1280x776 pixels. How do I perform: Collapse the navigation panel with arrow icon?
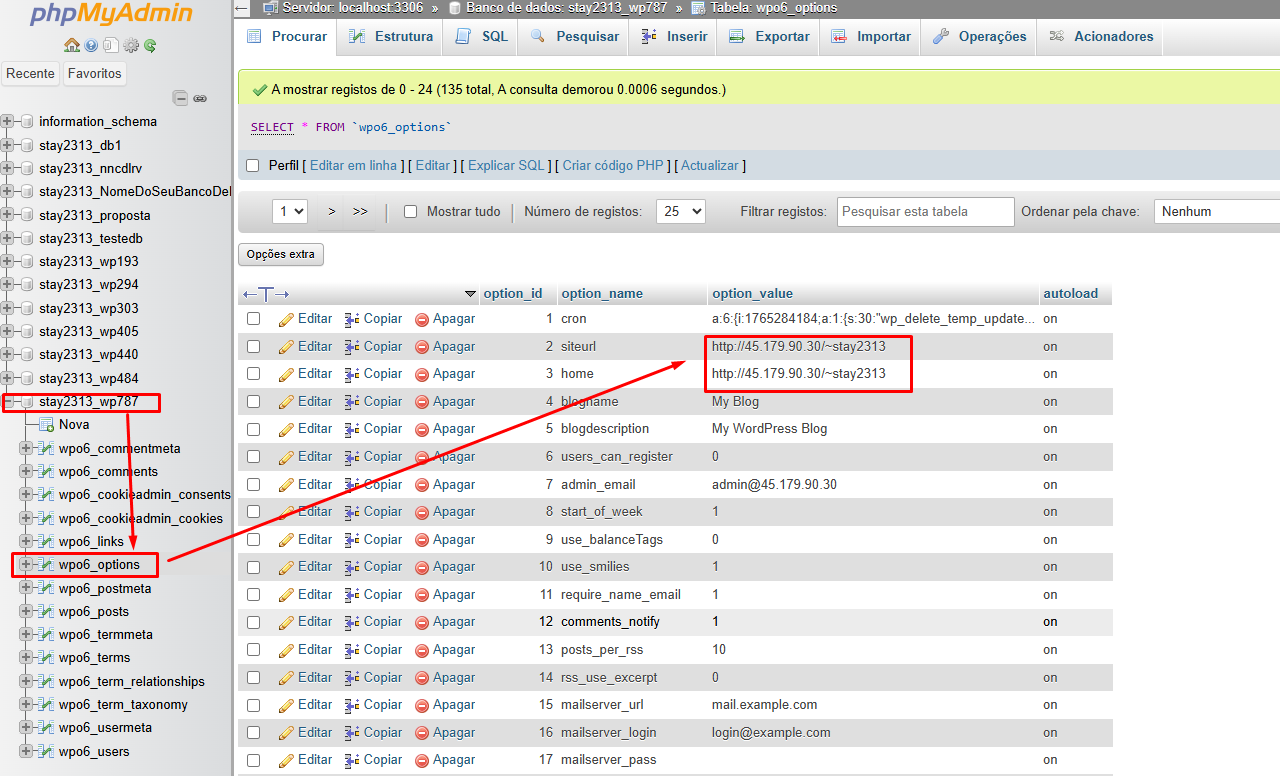[241, 8]
